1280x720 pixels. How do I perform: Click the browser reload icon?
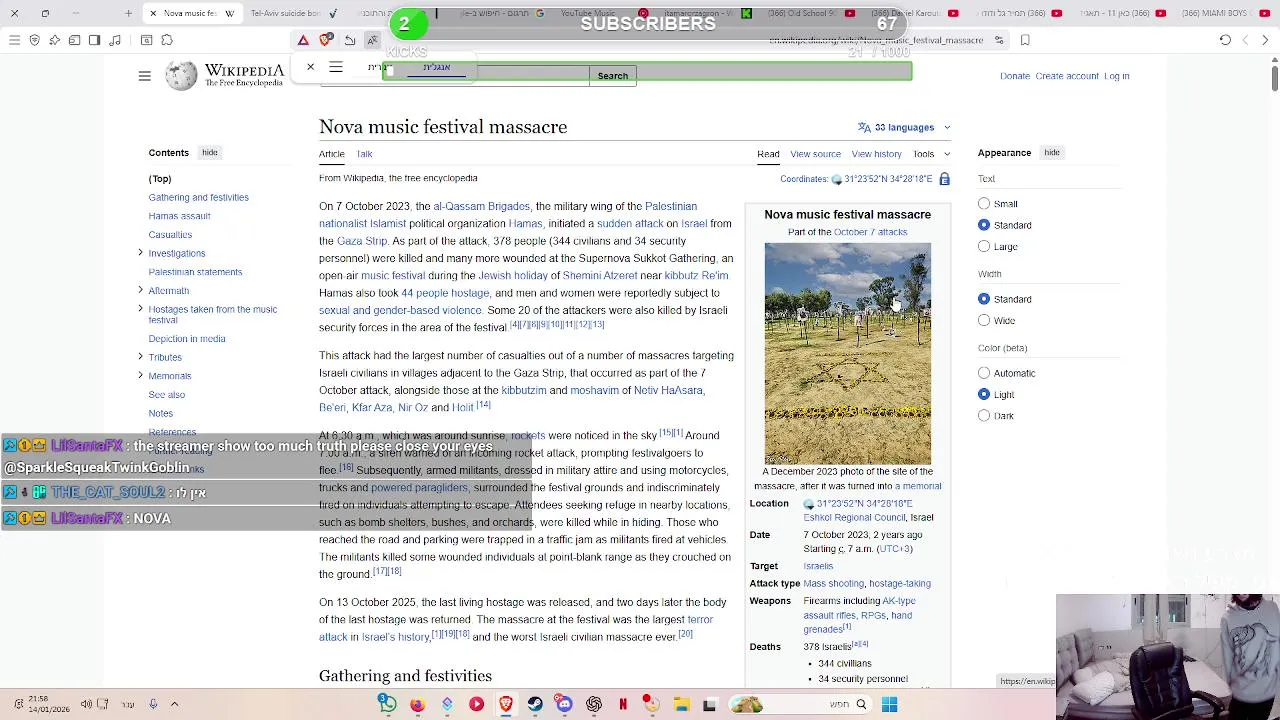[1225, 40]
